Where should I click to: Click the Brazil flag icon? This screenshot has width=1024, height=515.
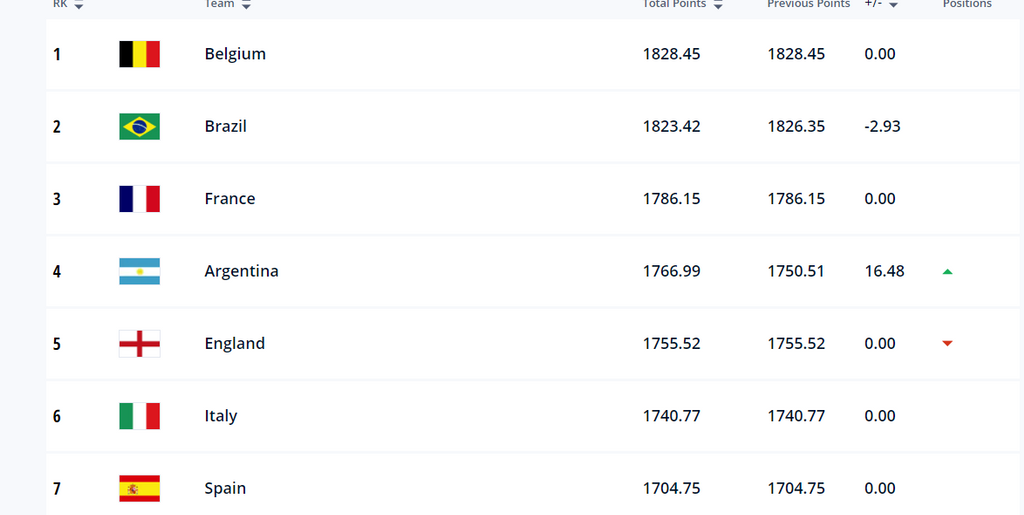coord(139,126)
